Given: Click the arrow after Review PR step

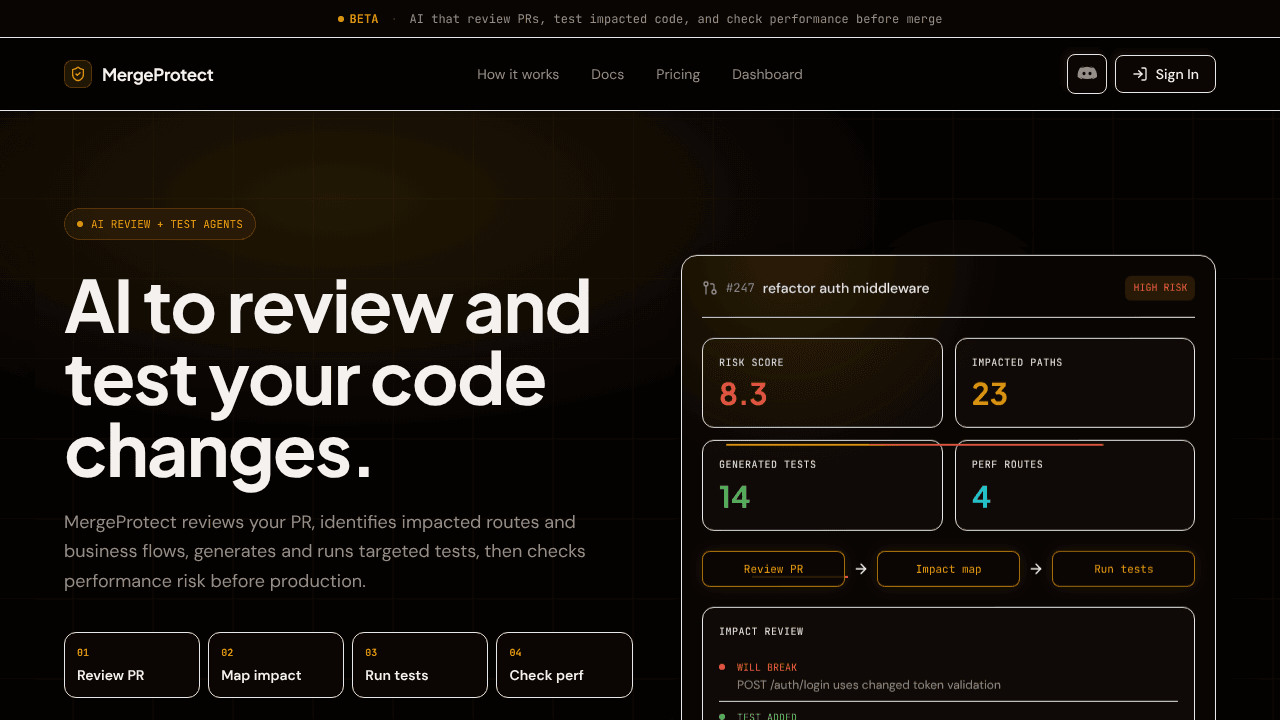Looking at the screenshot, I should pyautogui.click(x=861, y=569).
